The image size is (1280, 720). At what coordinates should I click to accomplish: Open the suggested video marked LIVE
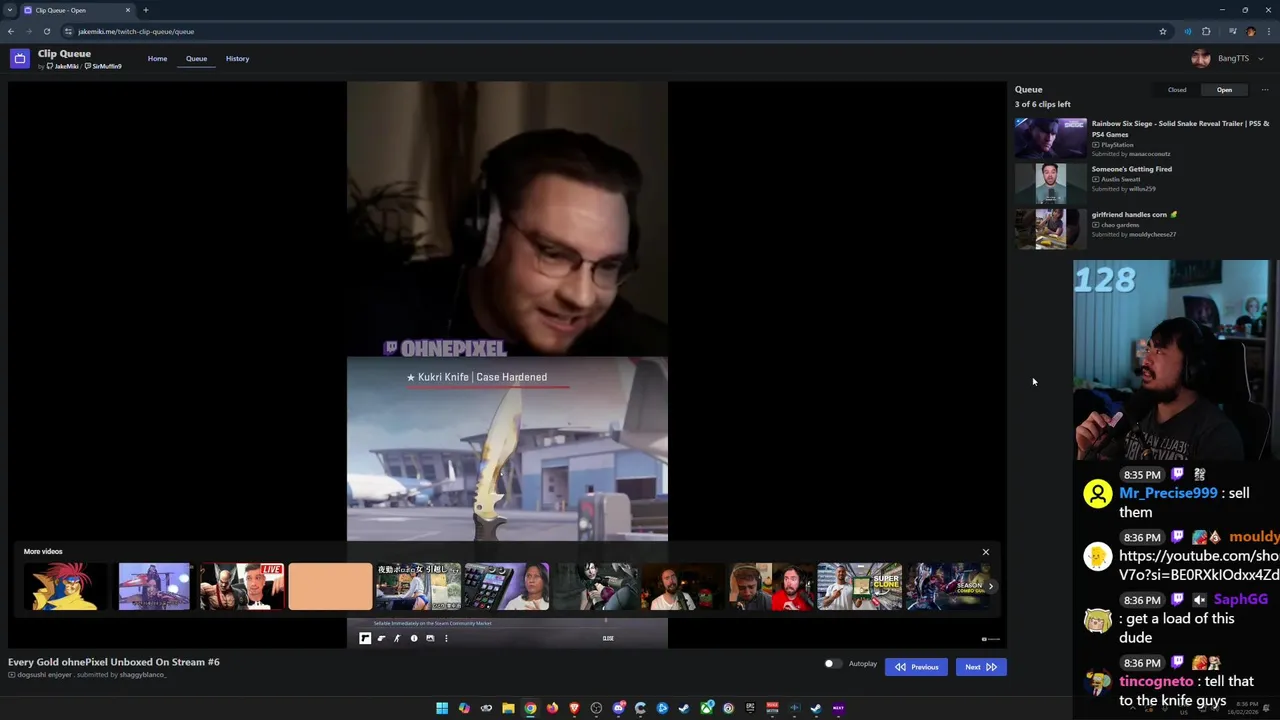241,587
